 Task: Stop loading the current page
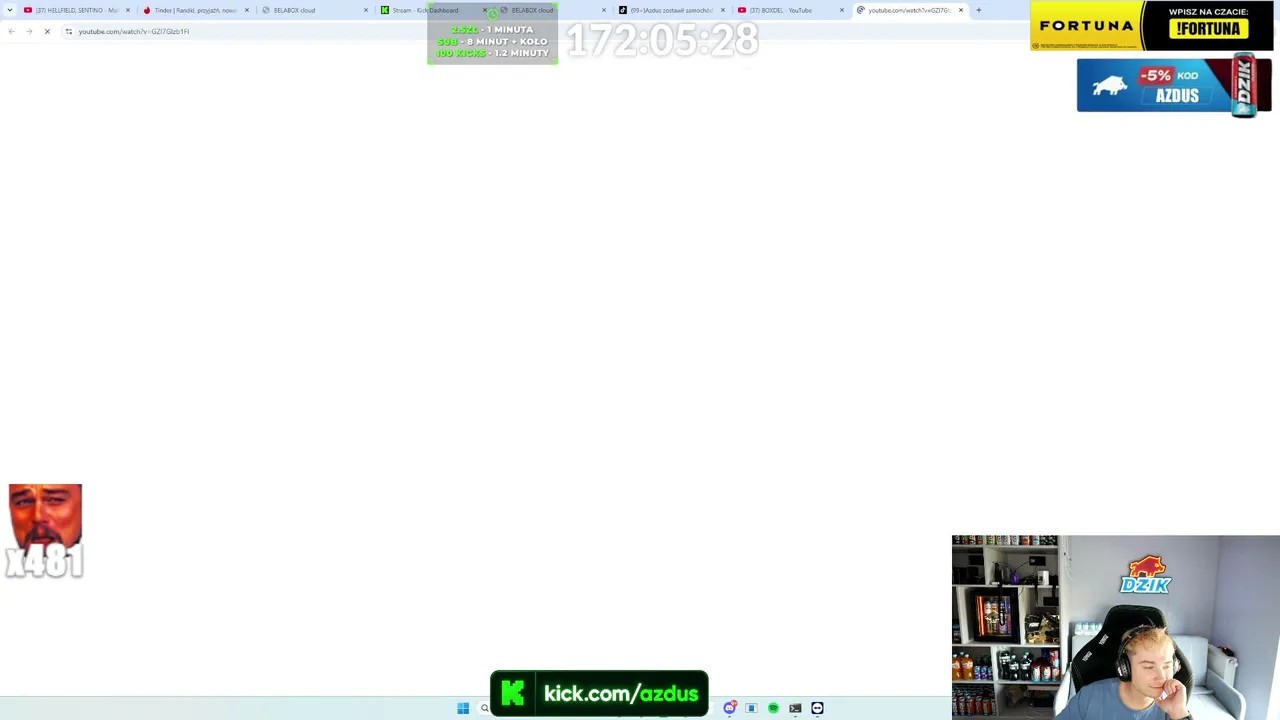[47, 31]
